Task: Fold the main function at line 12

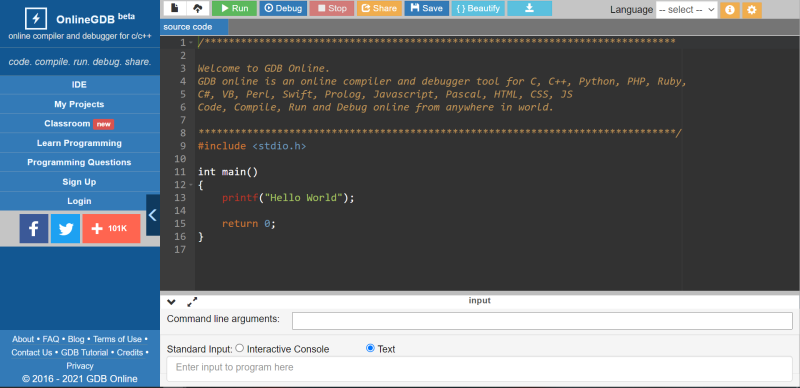Action: point(191,185)
